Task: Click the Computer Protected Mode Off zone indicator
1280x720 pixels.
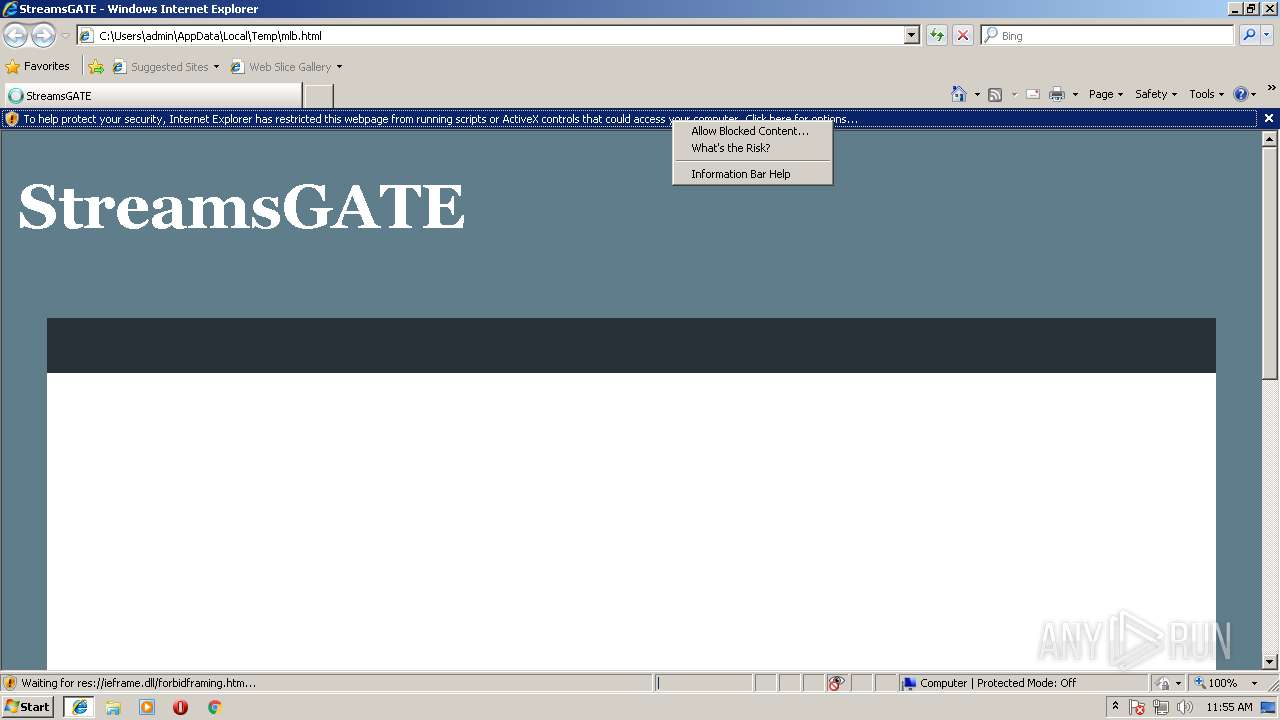Action: pyautogui.click(x=1024, y=683)
